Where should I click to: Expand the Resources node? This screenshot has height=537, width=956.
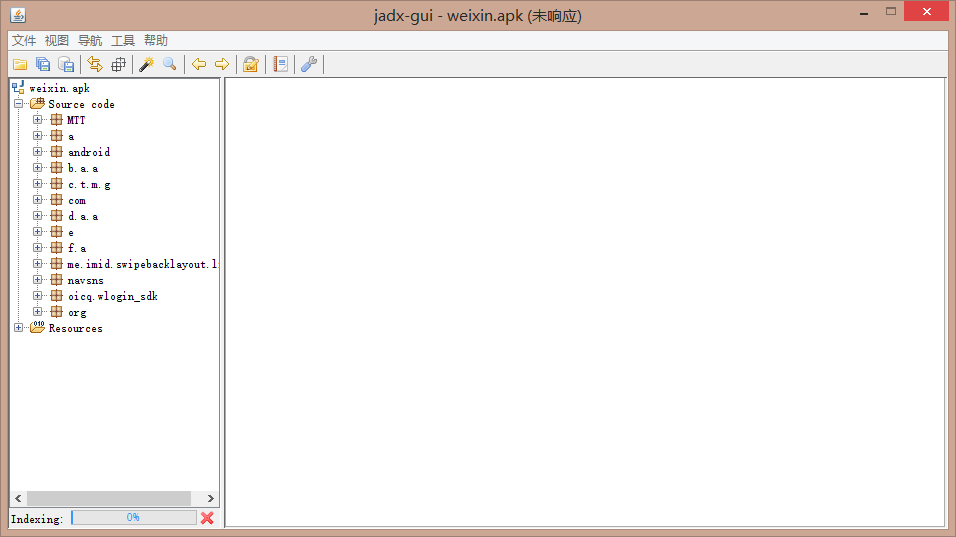click(18, 327)
